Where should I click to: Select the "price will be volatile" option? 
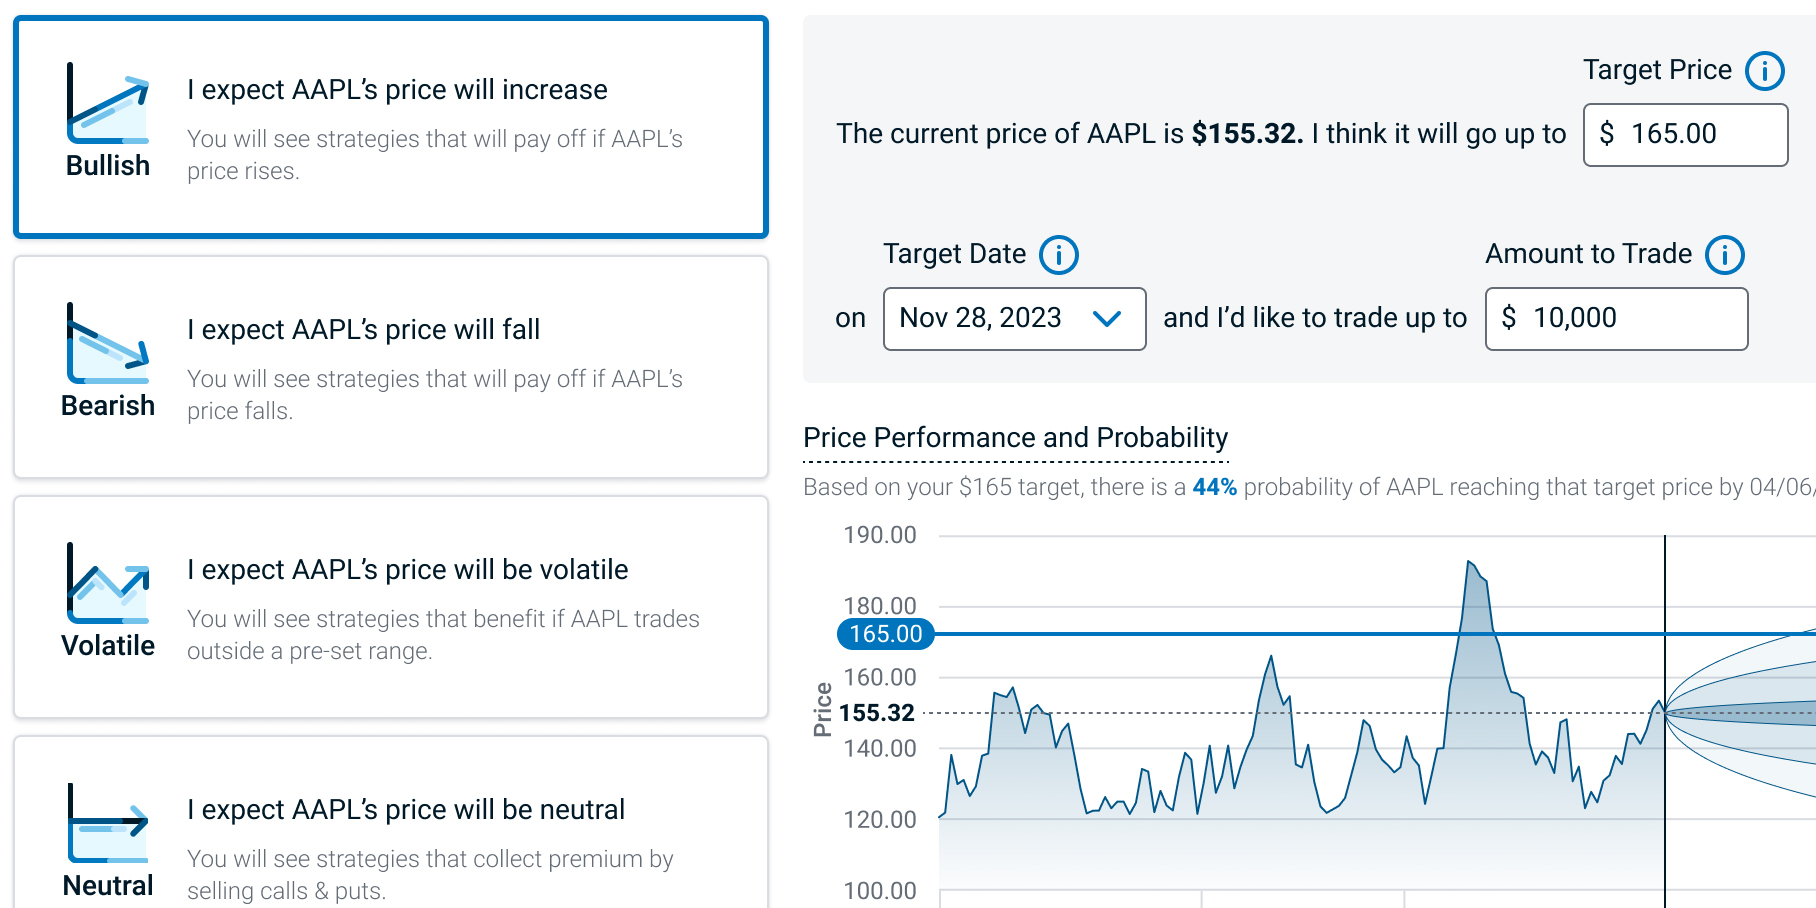tap(391, 607)
